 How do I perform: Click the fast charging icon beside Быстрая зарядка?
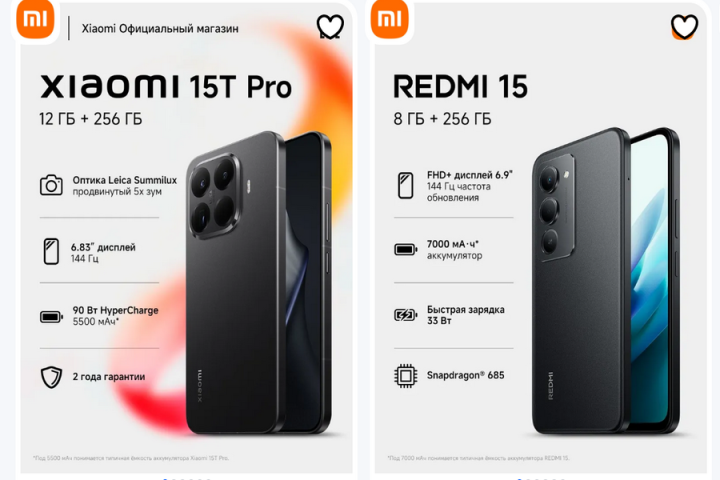click(405, 315)
